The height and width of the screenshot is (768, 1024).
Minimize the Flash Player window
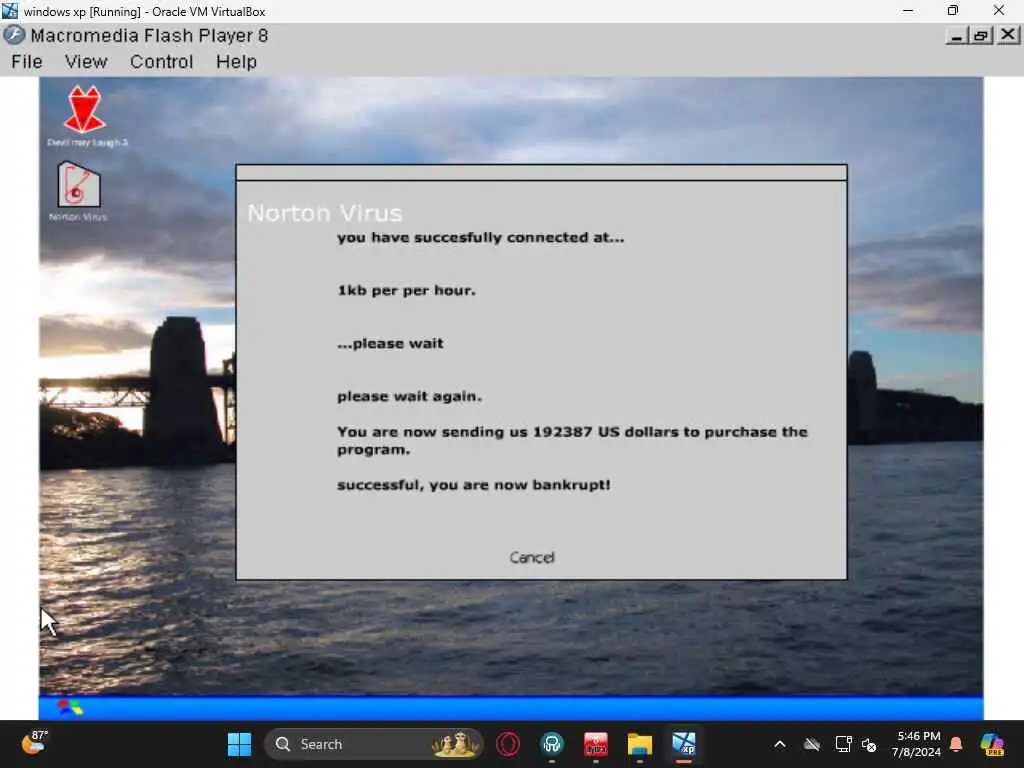pos(956,35)
